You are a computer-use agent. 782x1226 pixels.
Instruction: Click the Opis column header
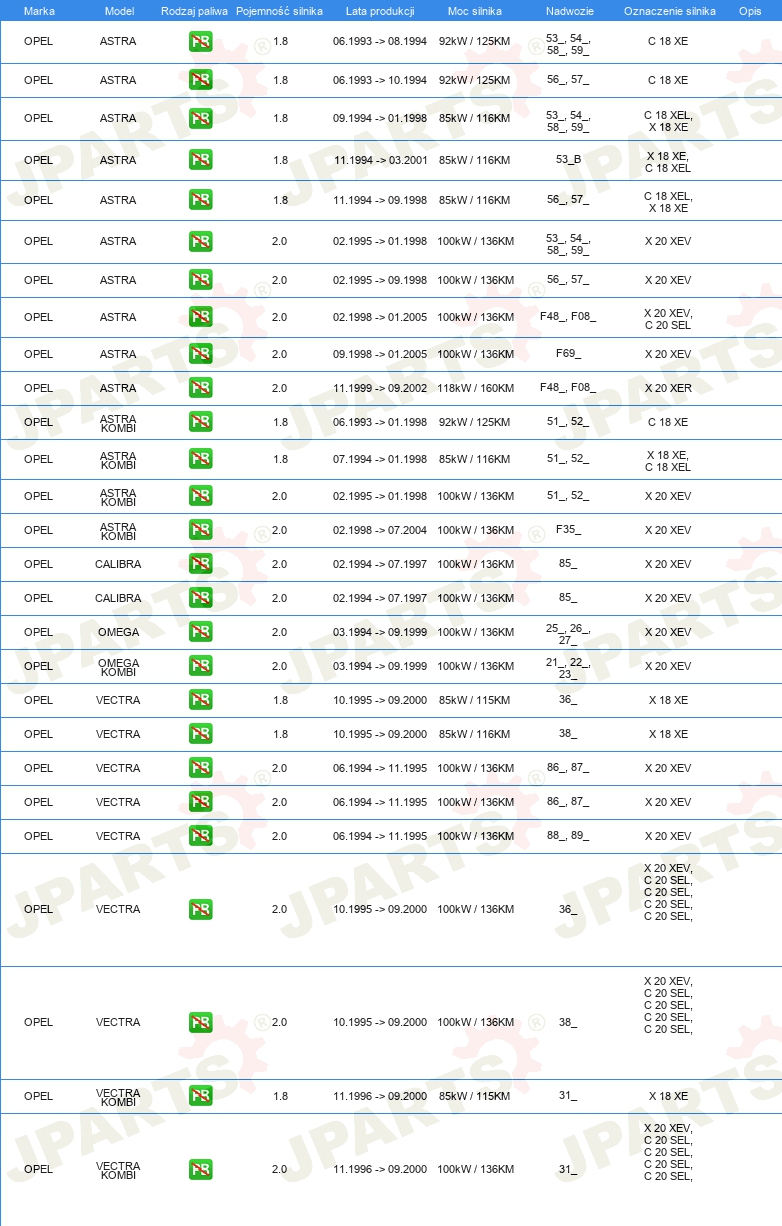[750, 11]
